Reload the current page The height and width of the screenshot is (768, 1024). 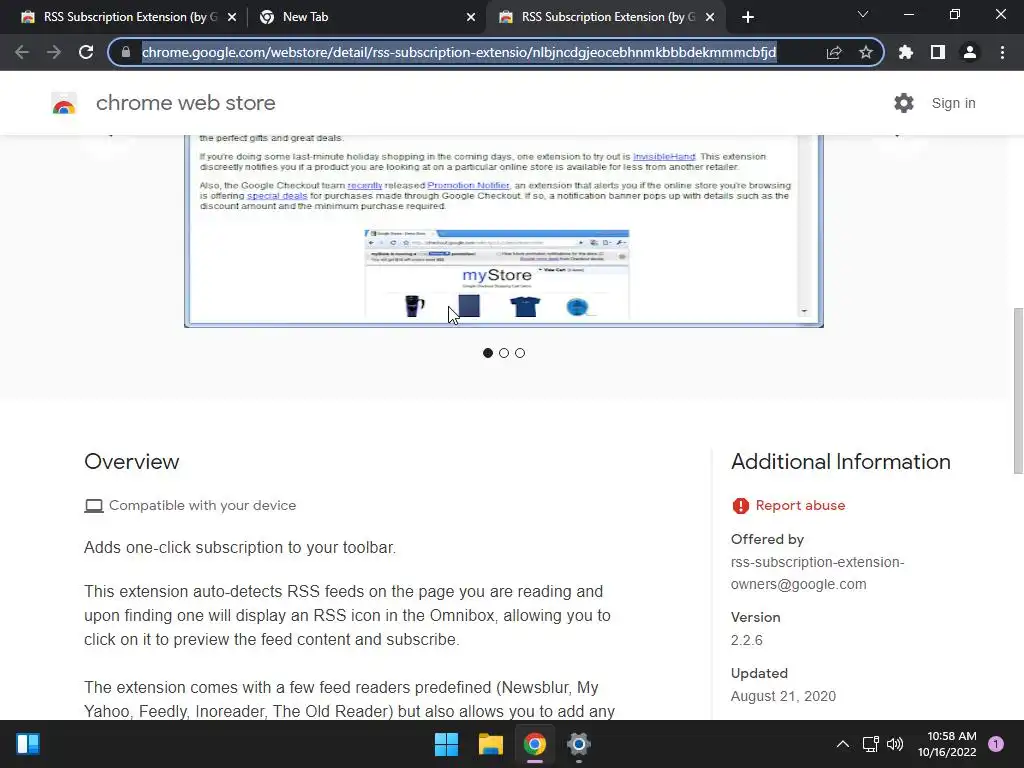[x=86, y=52]
